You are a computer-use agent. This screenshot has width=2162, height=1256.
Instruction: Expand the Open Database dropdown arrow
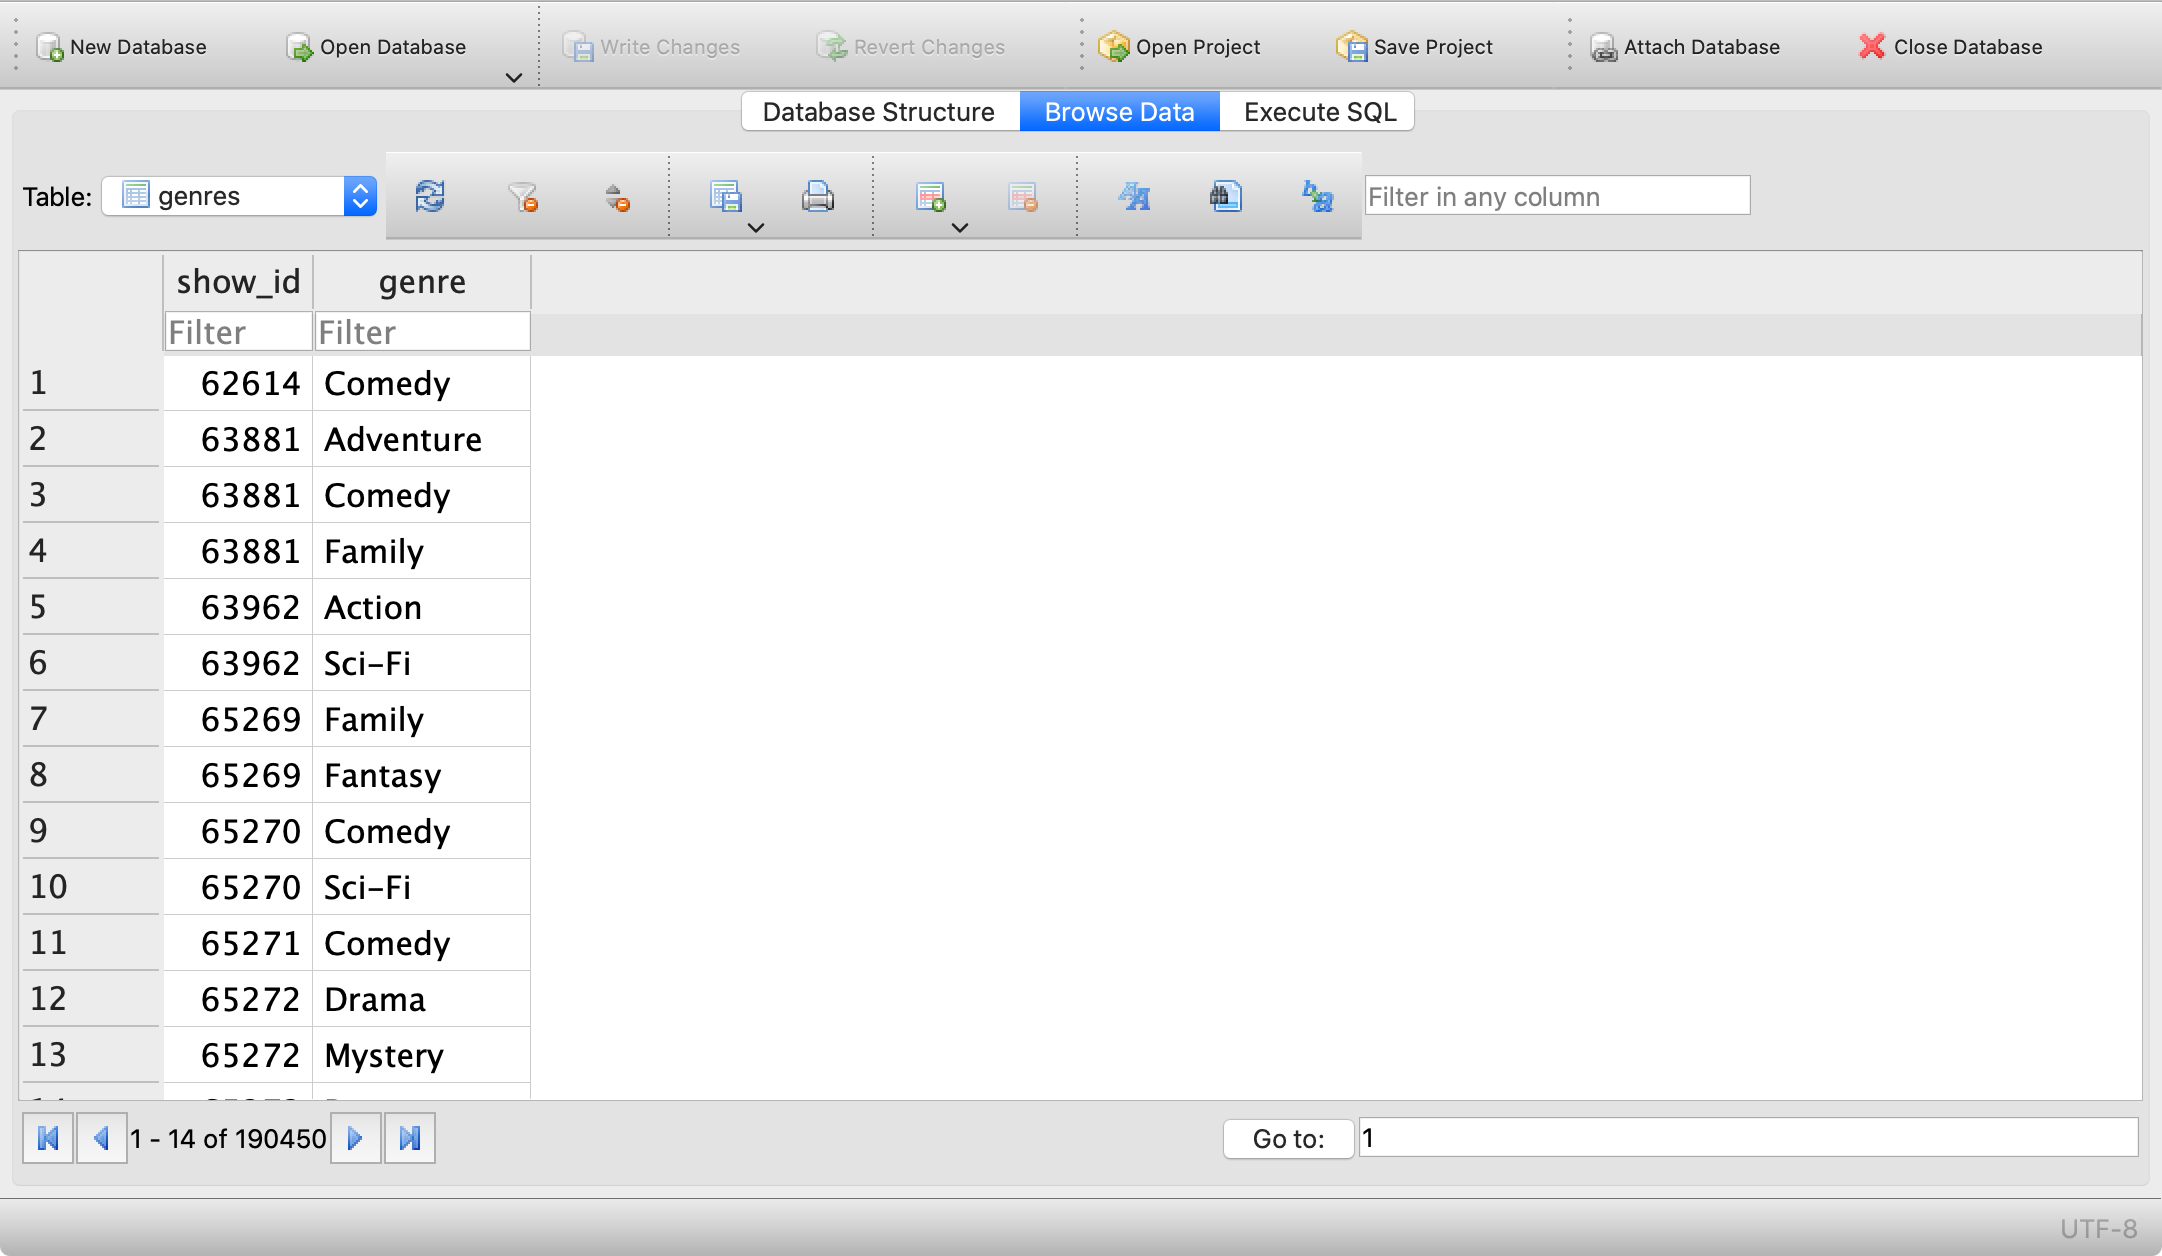513,77
